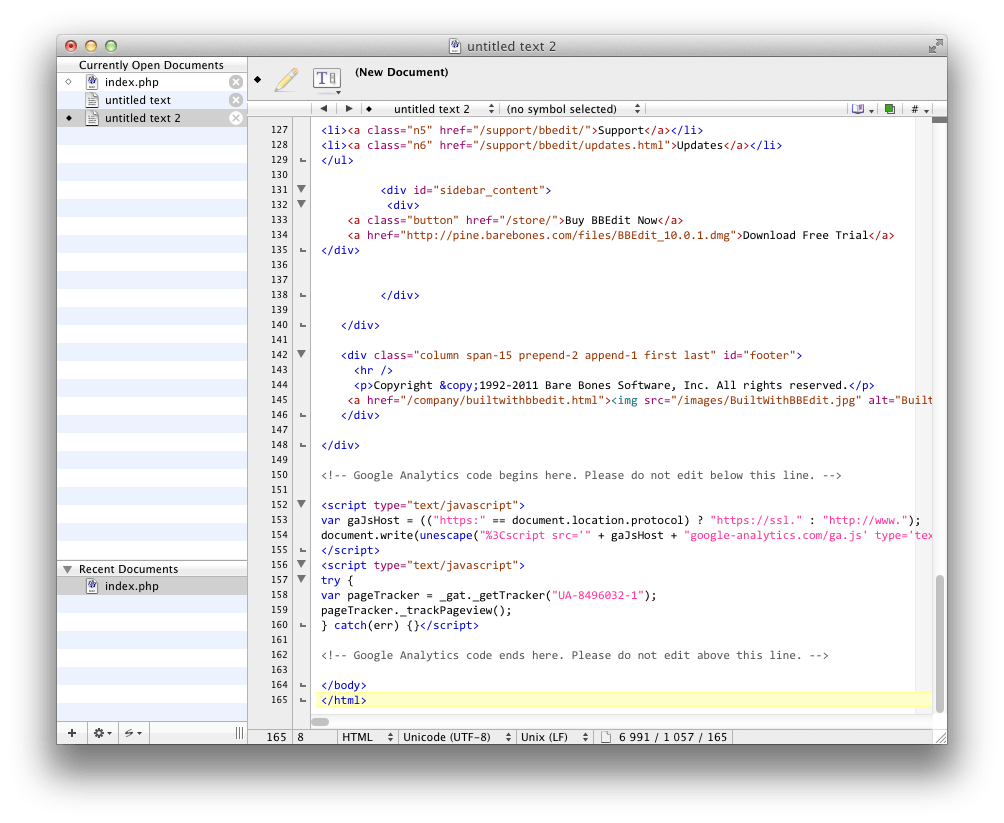Click the </html> line in the editor

(x=624, y=700)
